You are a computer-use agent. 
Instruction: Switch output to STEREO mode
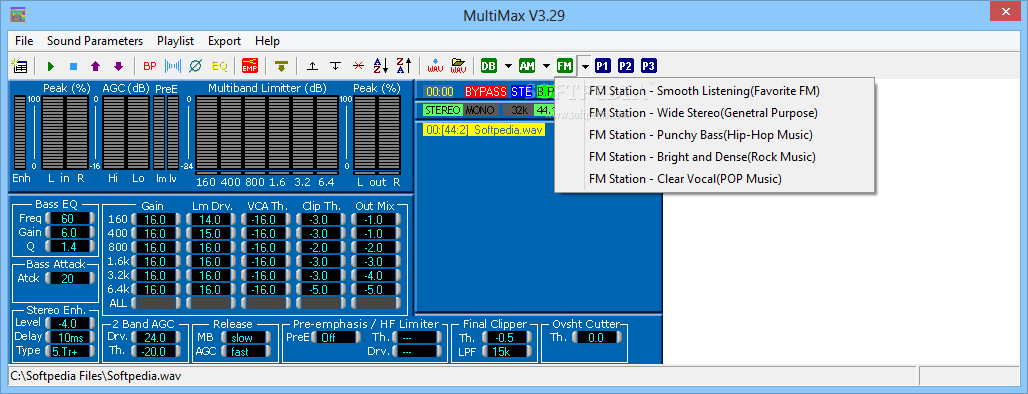coord(443,110)
